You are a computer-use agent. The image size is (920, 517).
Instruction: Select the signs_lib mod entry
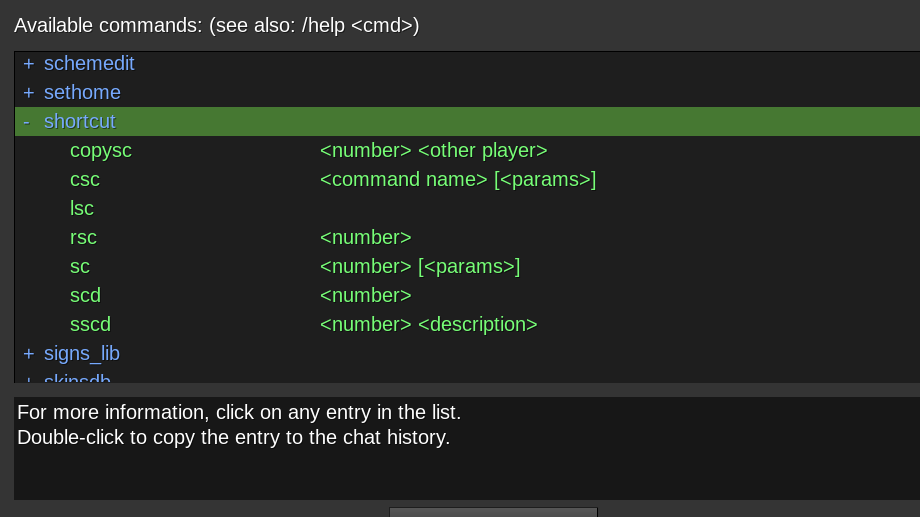[x=82, y=354]
